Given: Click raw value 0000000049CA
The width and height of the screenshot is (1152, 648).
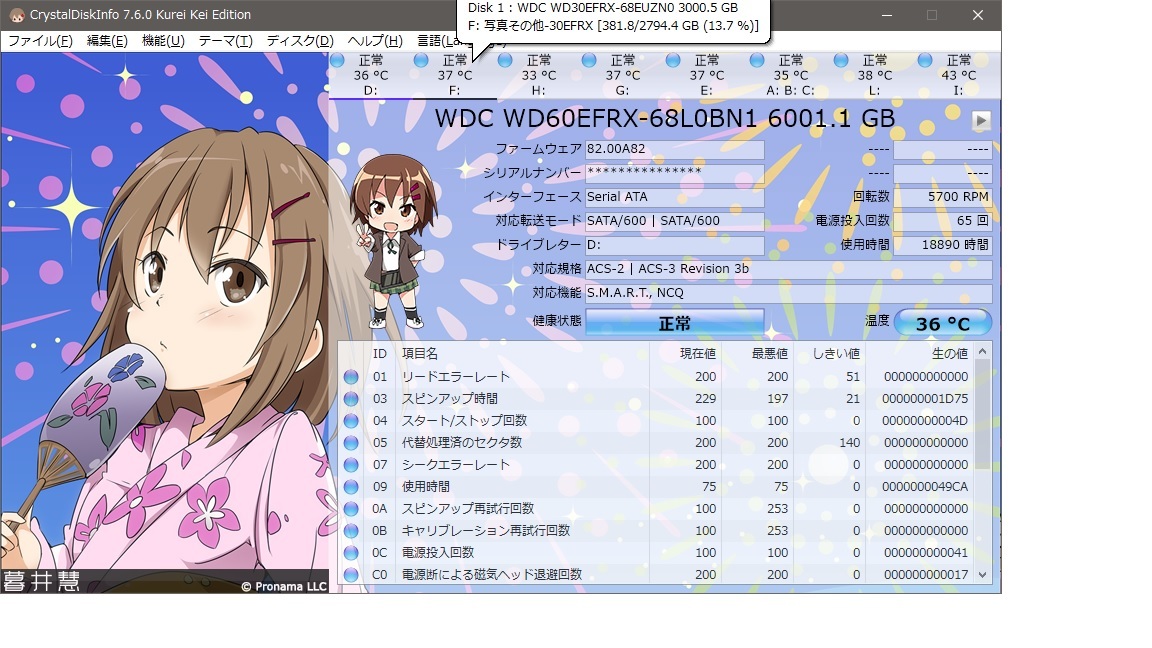Looking at the screenshot, I should (925, 487).
